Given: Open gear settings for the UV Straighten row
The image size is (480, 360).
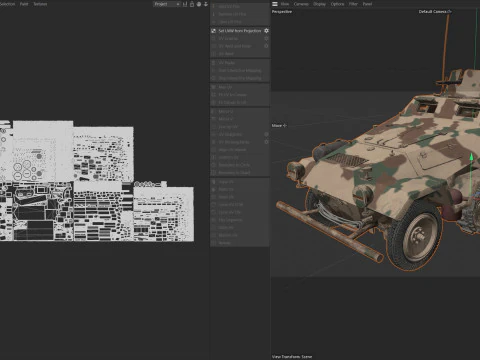Looking at the screenshot, I should click(x=266, y=134).
